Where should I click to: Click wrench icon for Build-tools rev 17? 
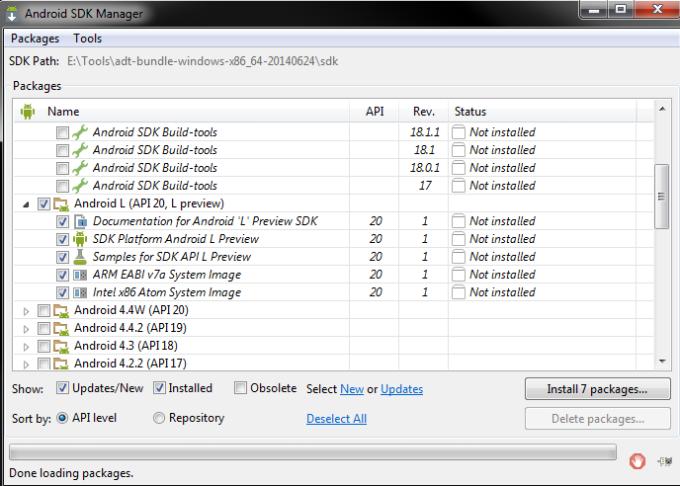[x=80, y=186]
